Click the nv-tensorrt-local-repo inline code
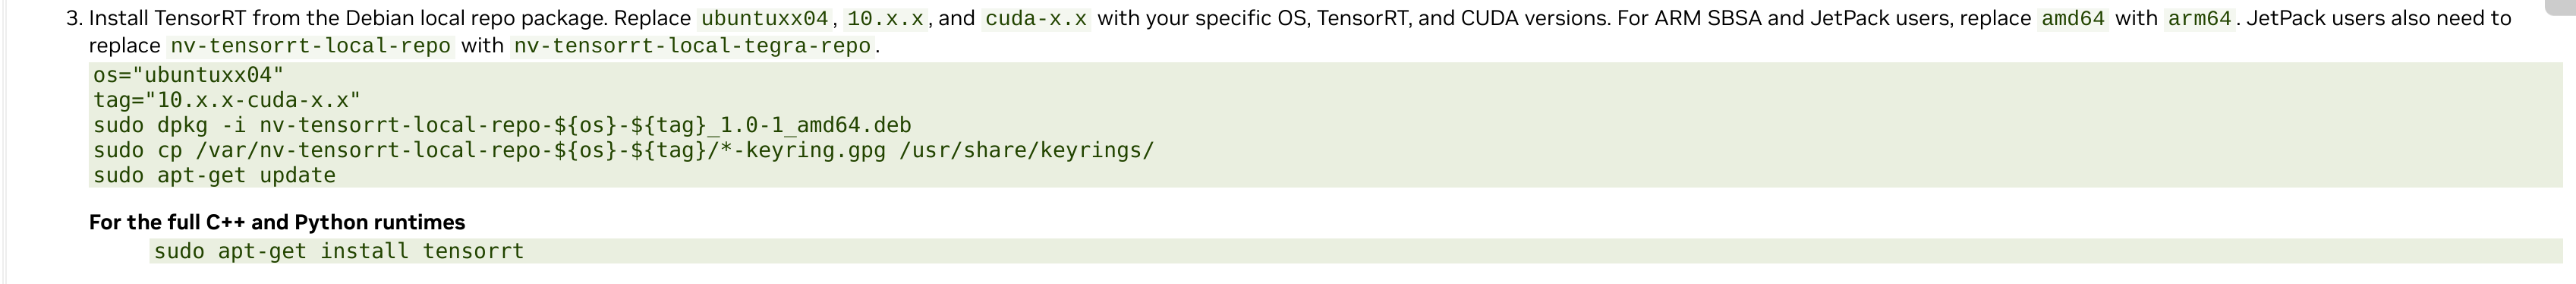Screen dimensions: 2576x284 coord(311,46)
